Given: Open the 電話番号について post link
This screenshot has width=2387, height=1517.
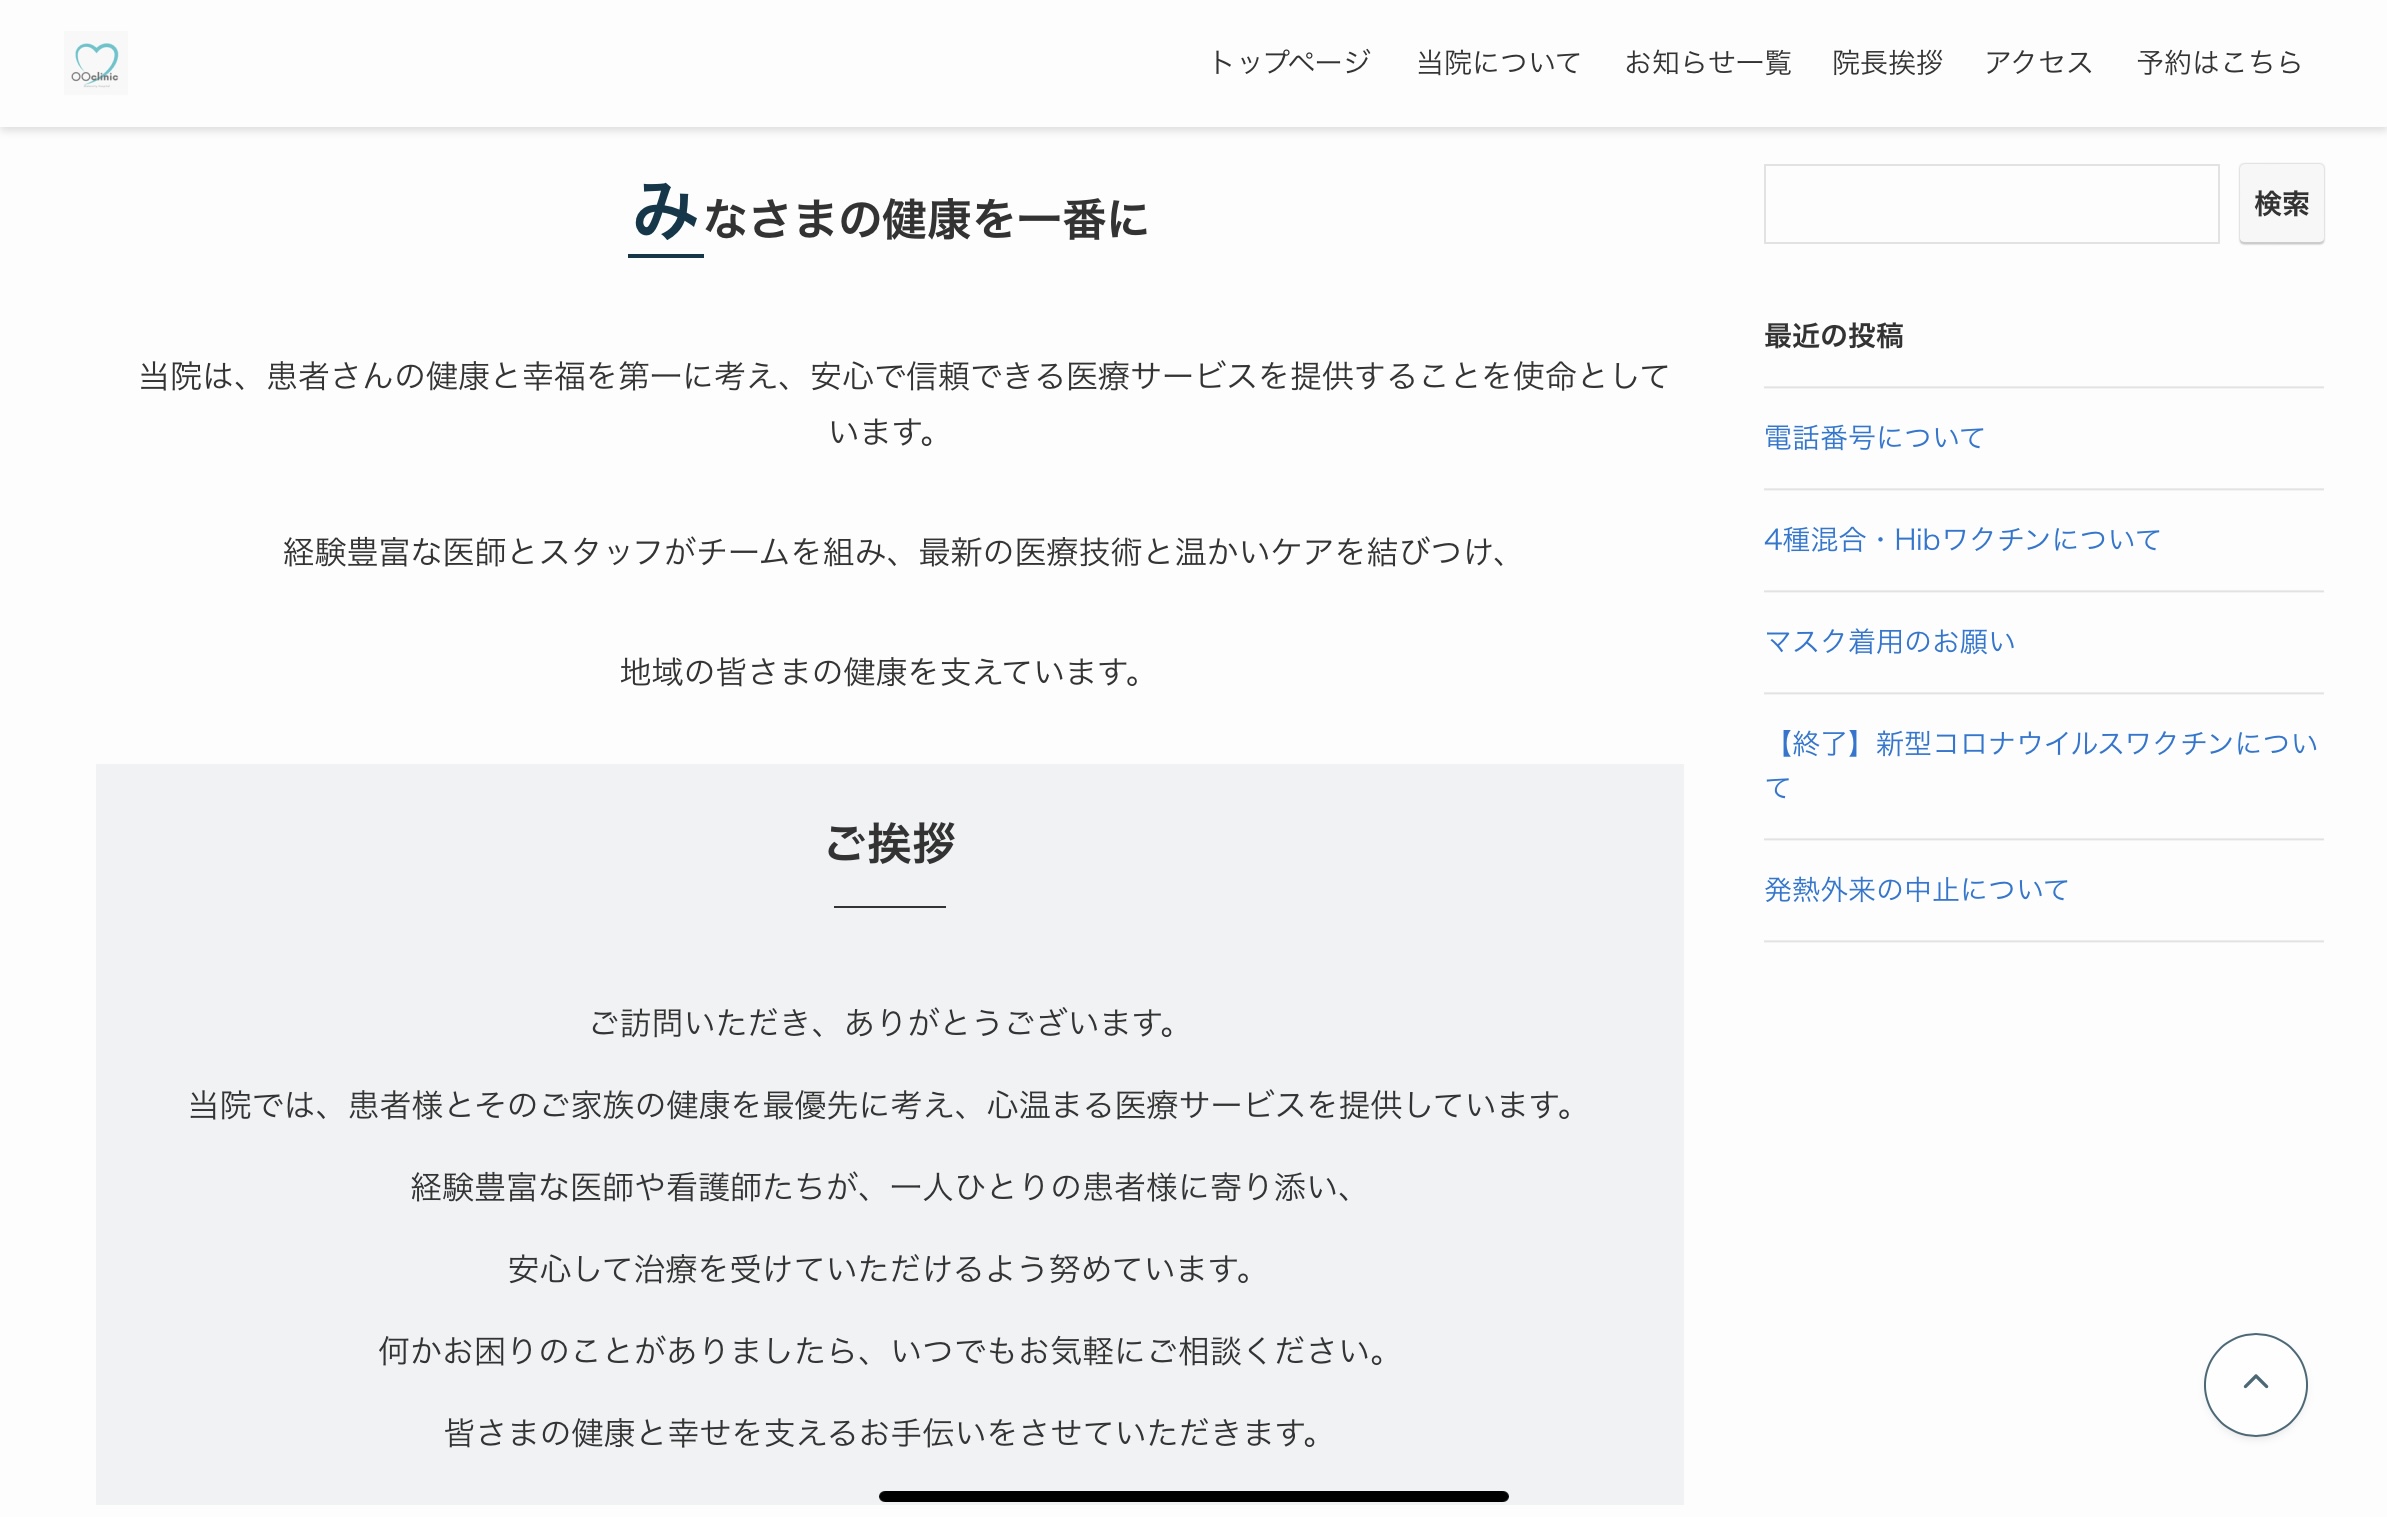Looking at the screenshot, I should pos(1874,438).
